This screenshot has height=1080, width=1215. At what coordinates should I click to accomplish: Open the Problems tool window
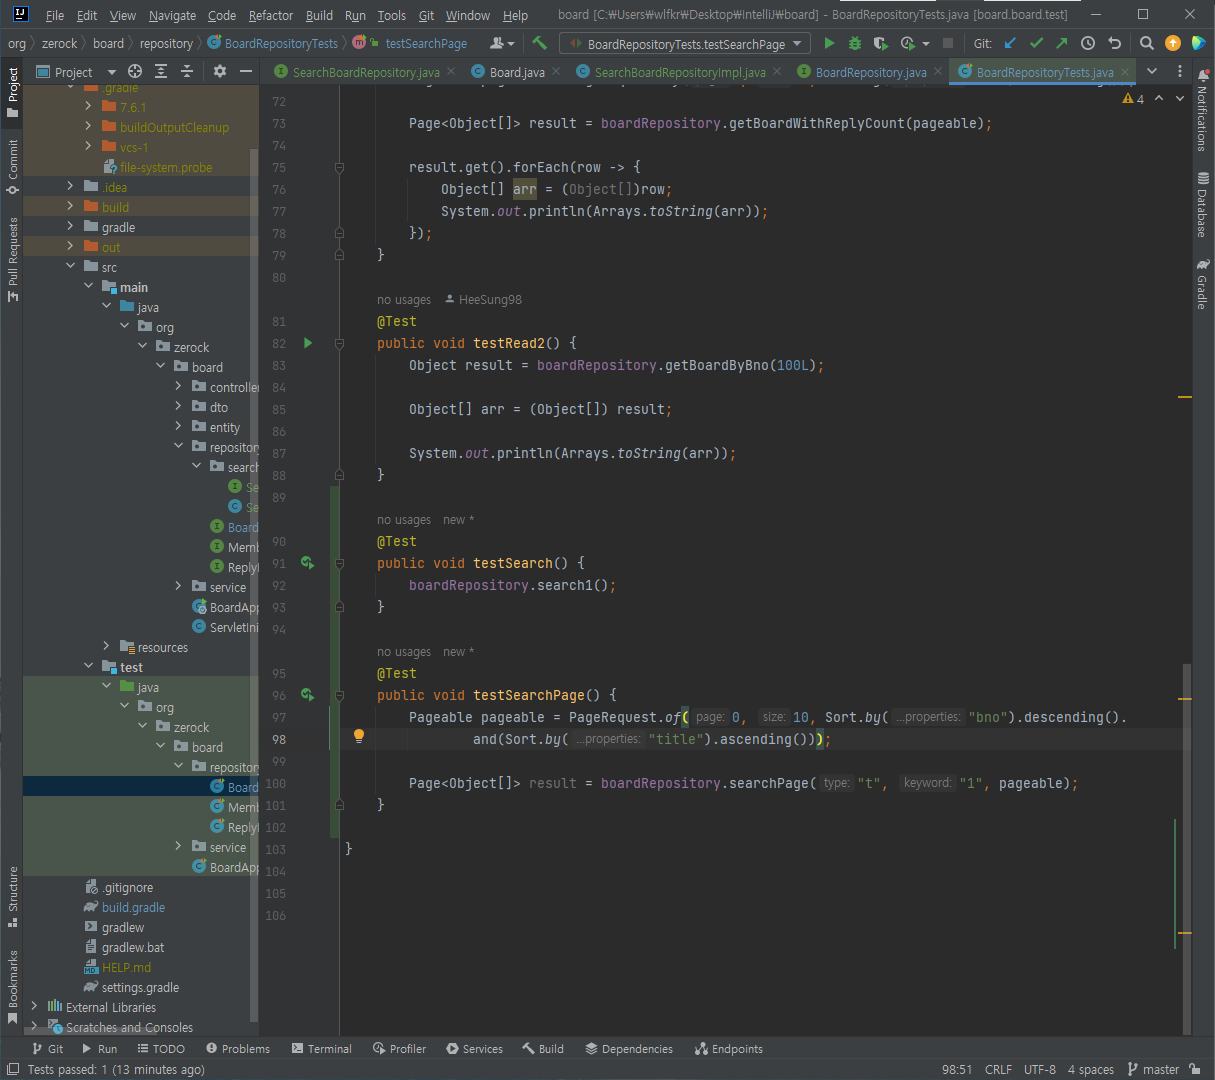(x=238, y=1049)
